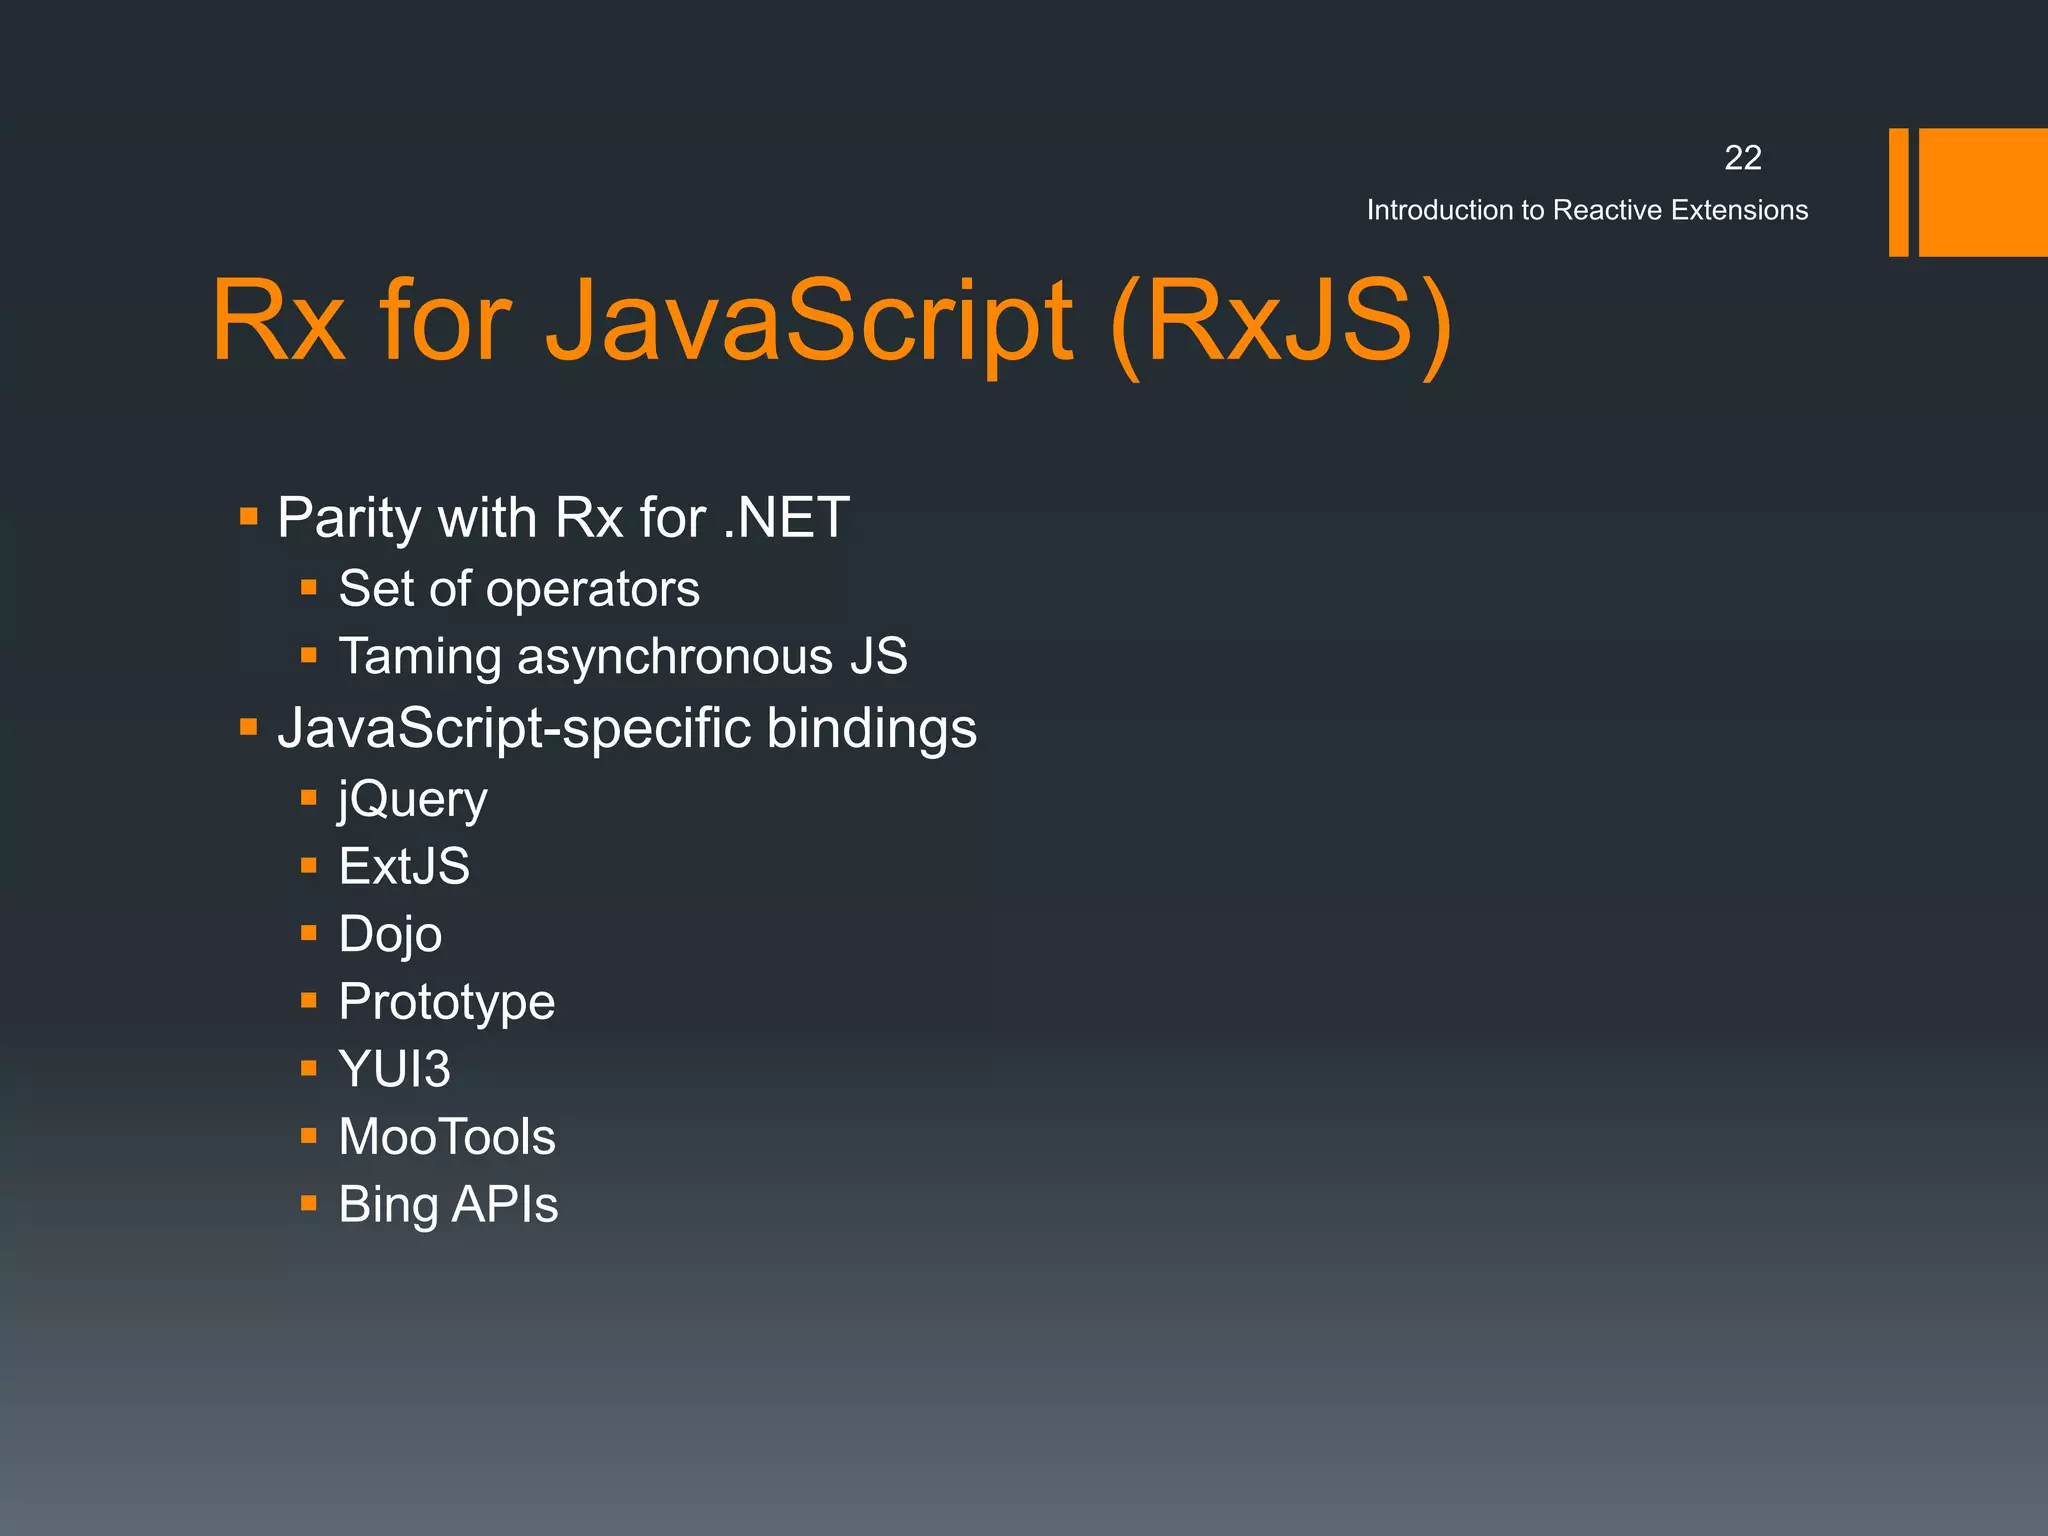Click the Prototype list item
This screenshot has height=1536, width=2048.
click(446, 1002)
